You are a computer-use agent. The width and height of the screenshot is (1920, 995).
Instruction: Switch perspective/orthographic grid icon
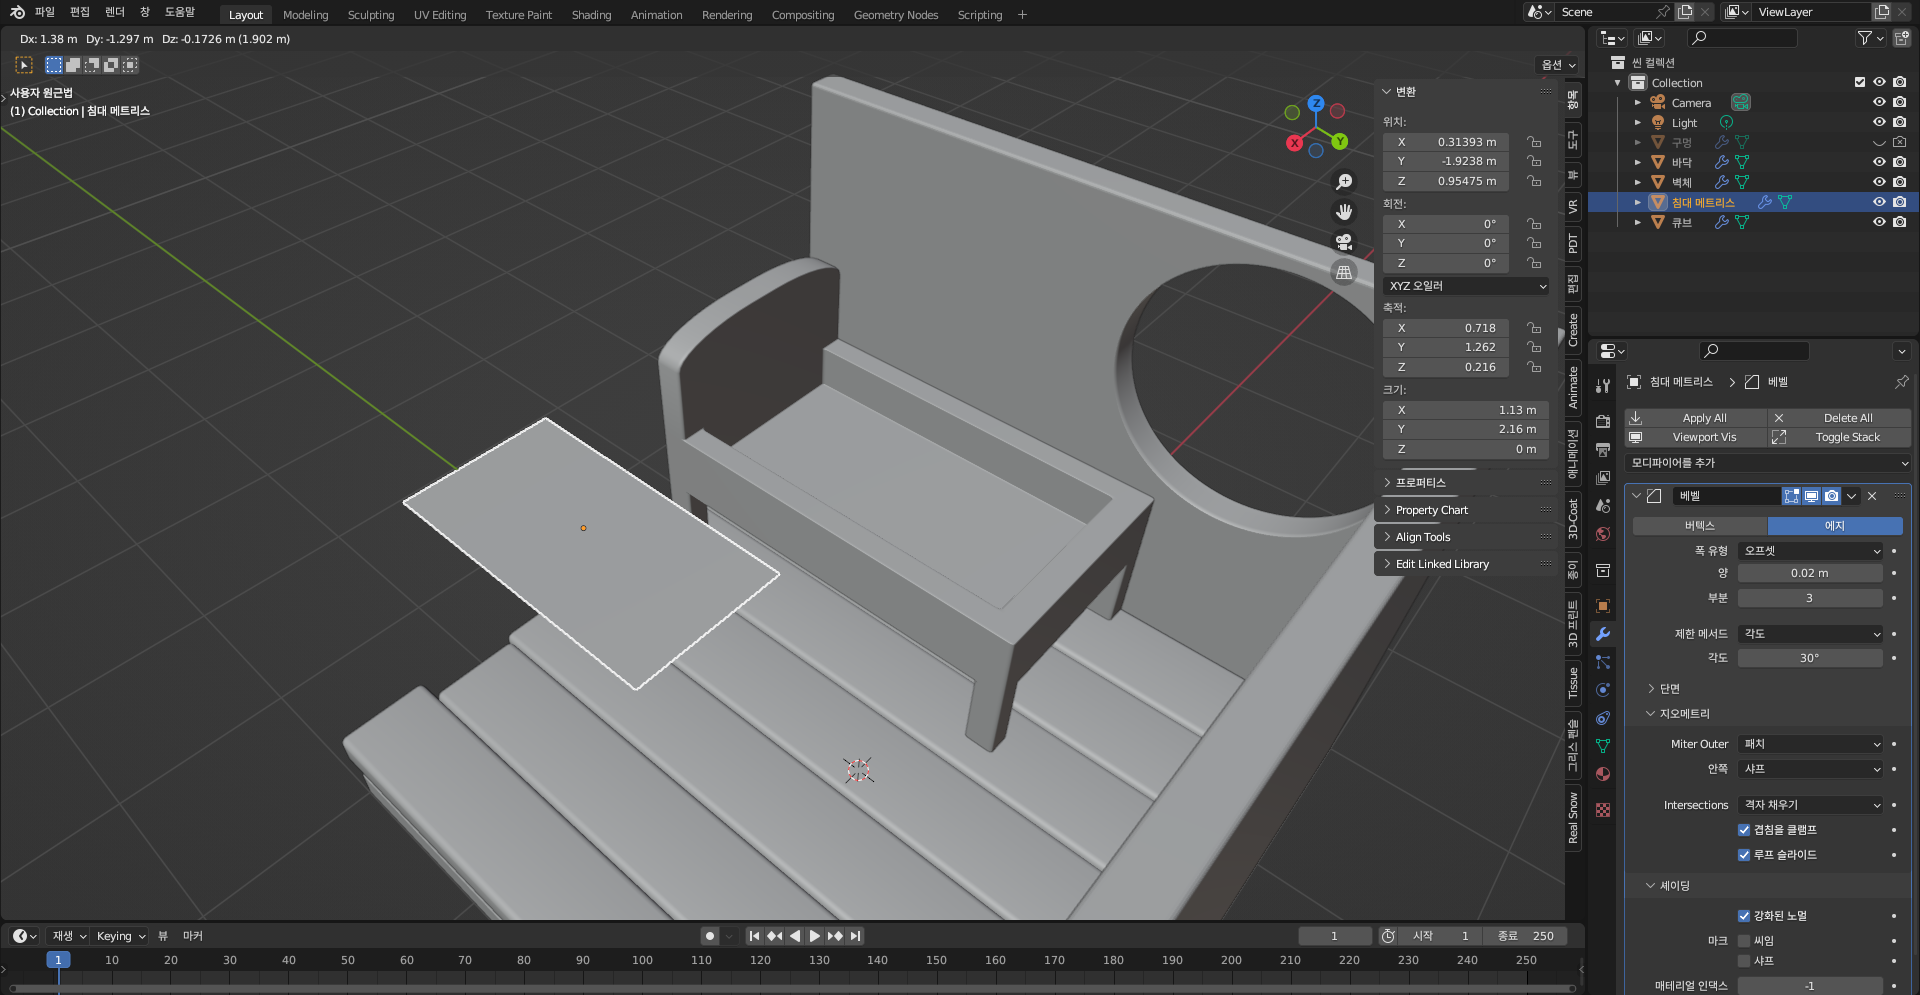click(1344, 272)
